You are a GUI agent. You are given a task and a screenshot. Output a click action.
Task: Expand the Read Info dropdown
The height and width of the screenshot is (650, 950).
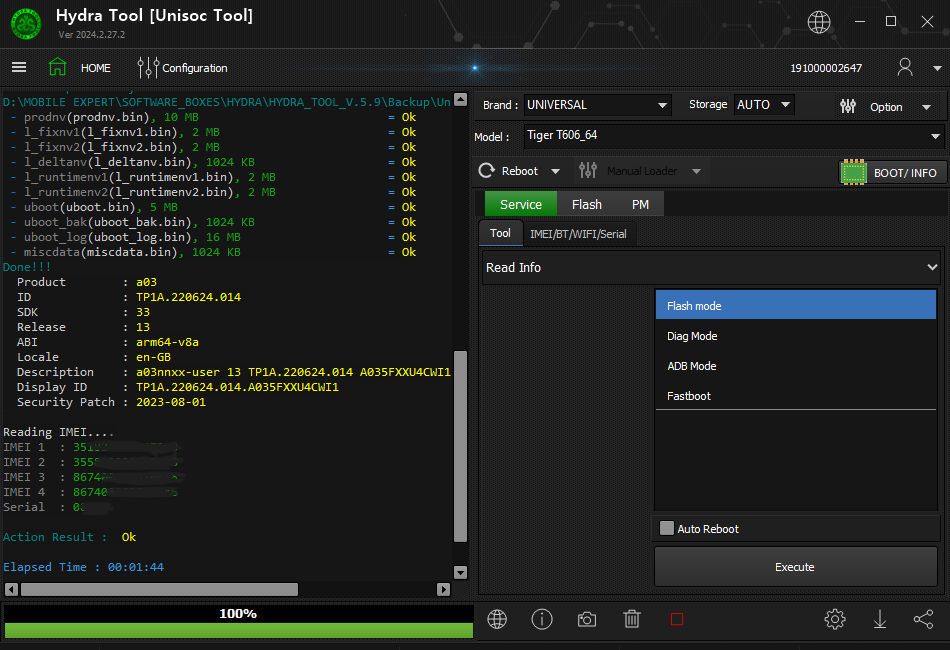pyautogui.click(x=932, y=268)
